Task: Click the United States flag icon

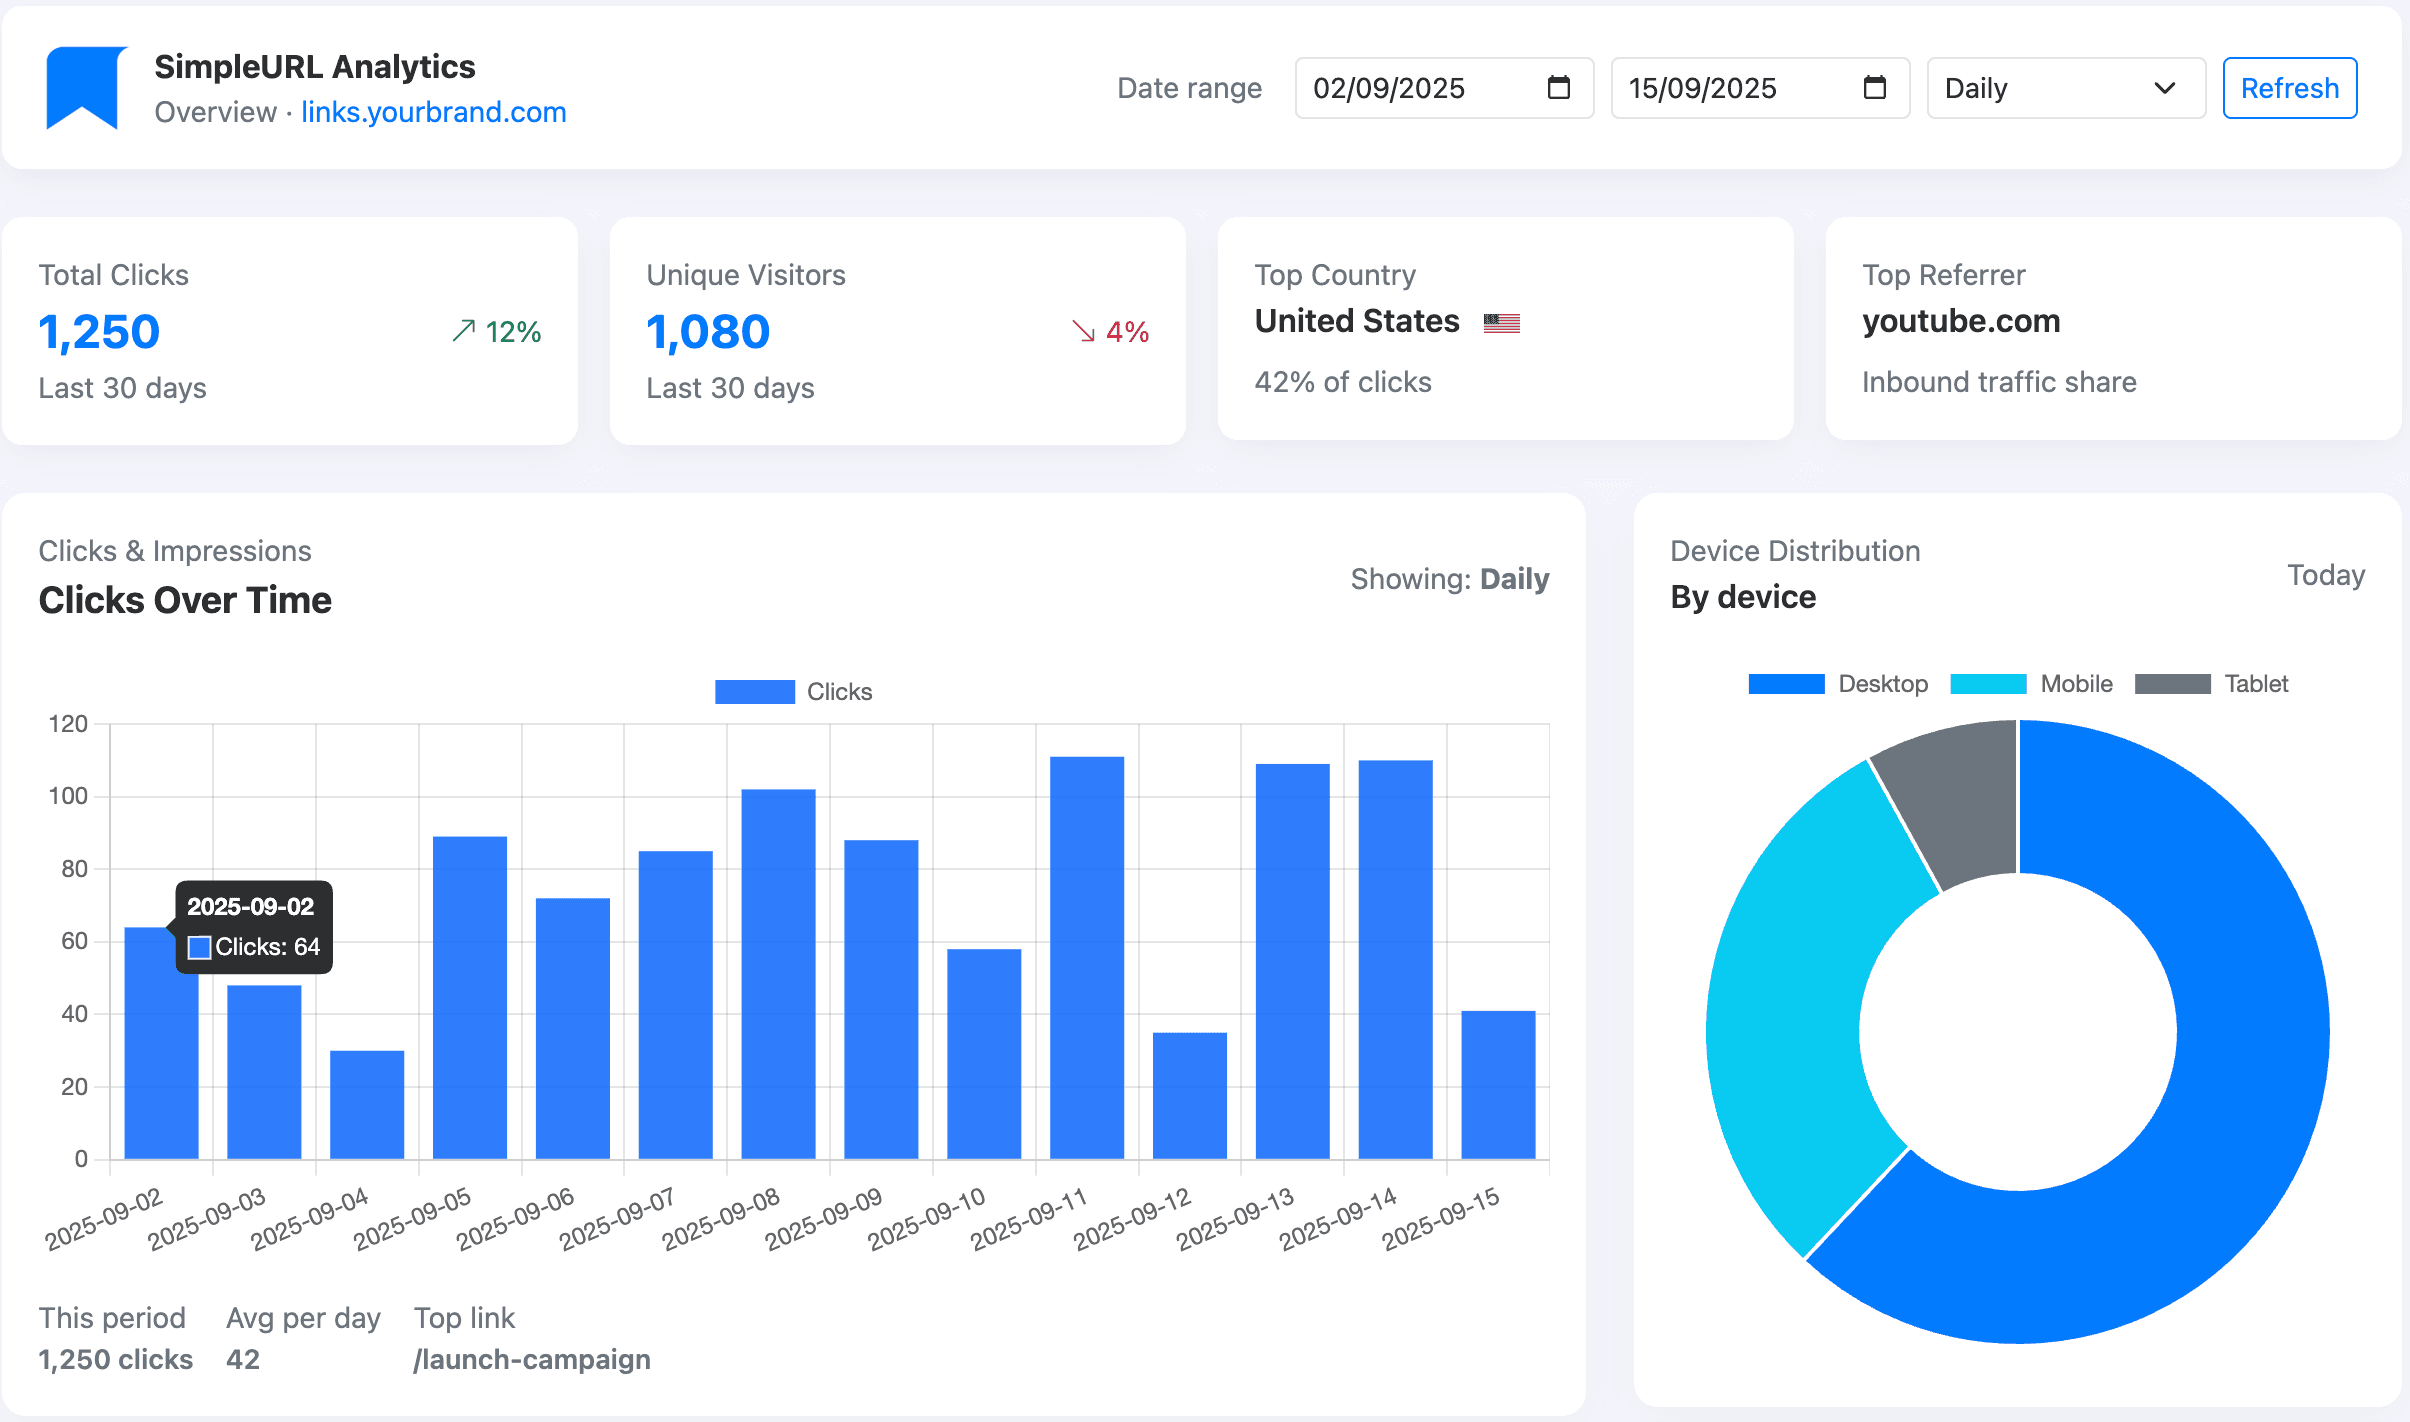Action: (1501, 323)
